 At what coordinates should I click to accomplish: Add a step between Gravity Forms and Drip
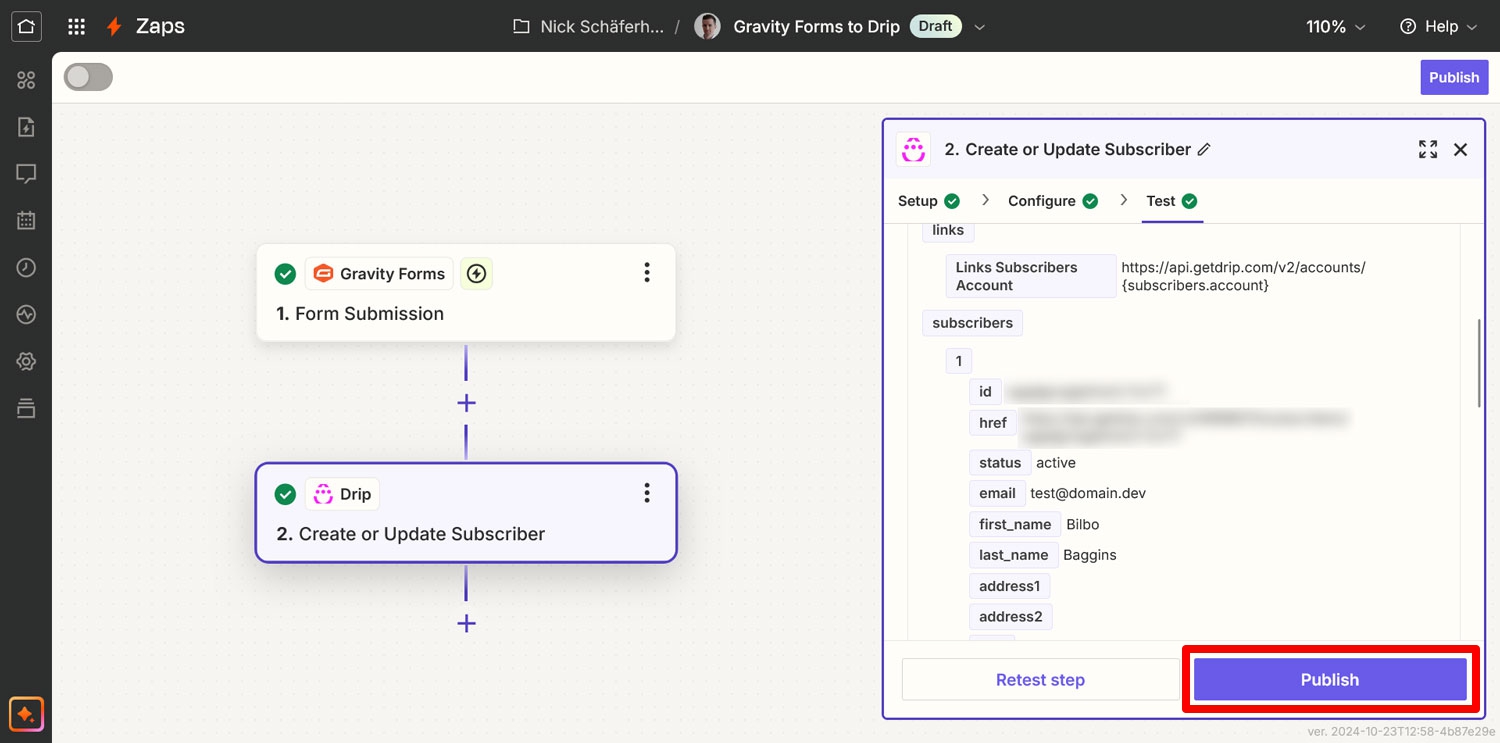click(x=466, y=403)
